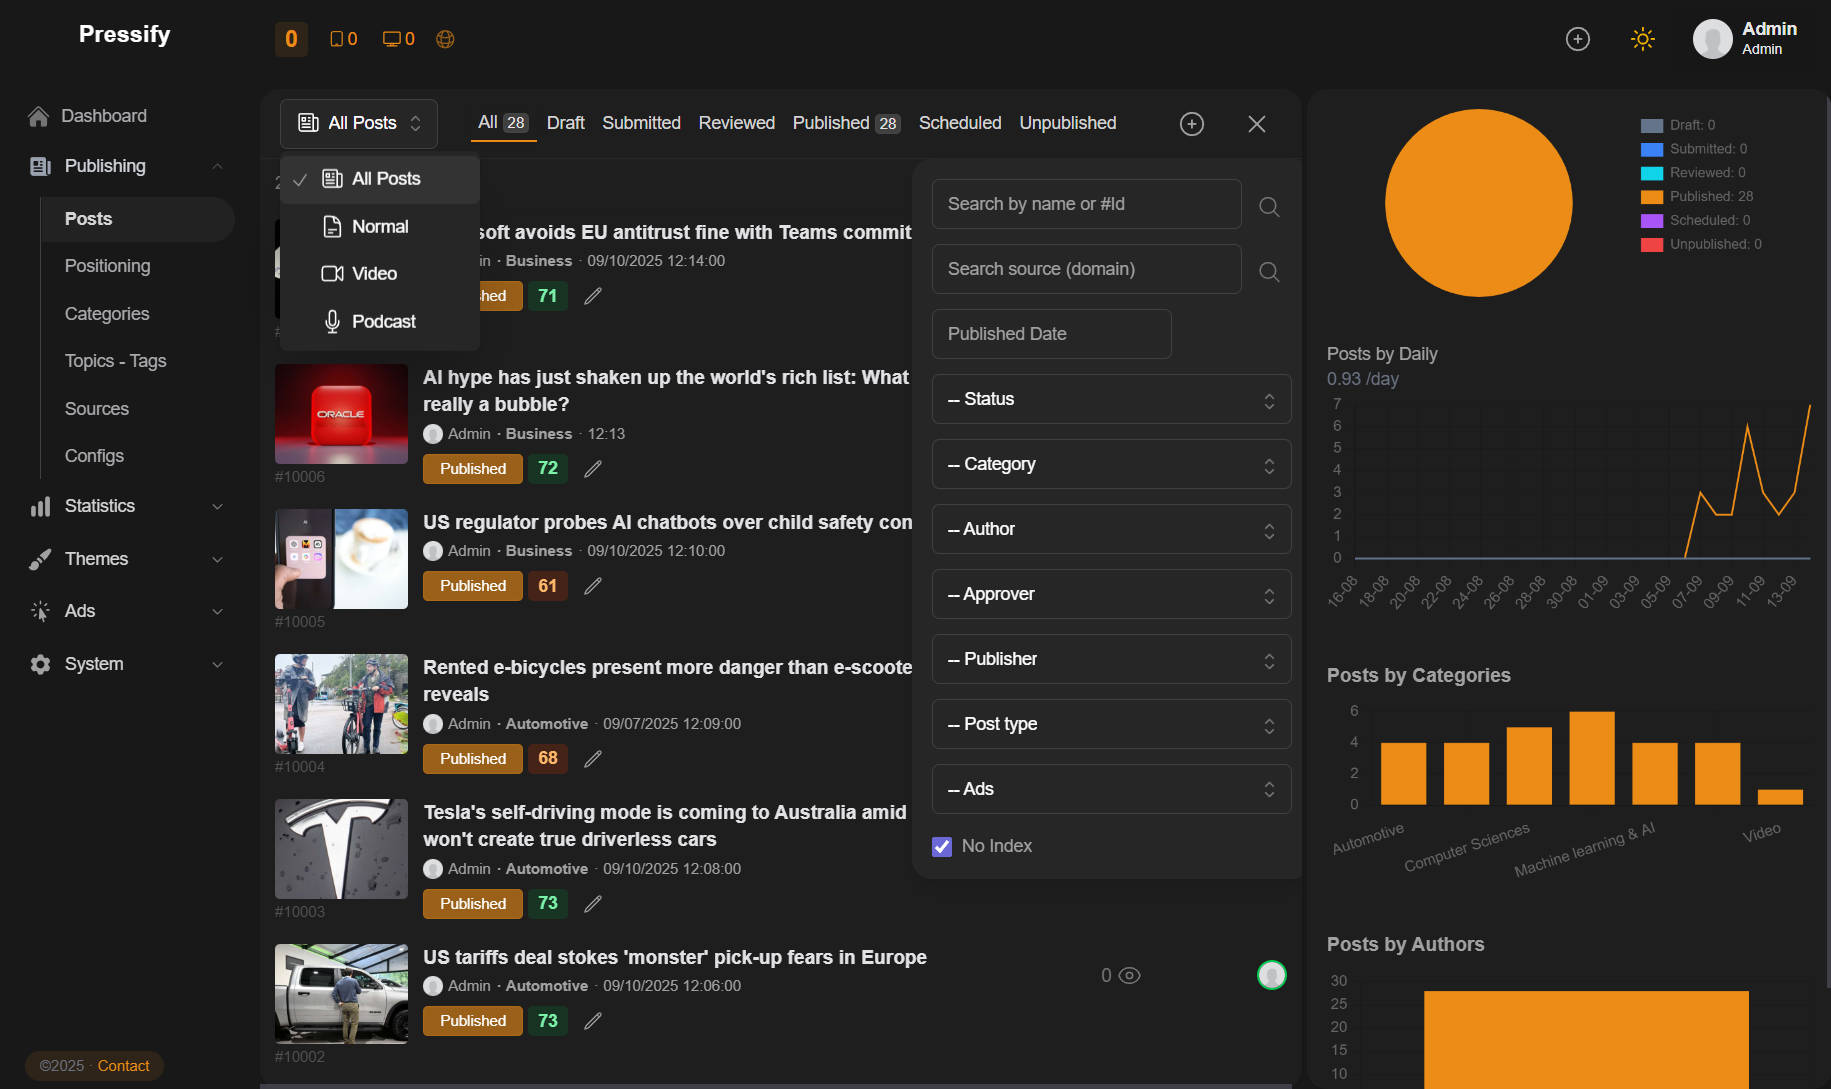The height and width of the screenshot is (1089, 1831).
Task: Open the Status filter dropdown
Action: [1111, 399]
